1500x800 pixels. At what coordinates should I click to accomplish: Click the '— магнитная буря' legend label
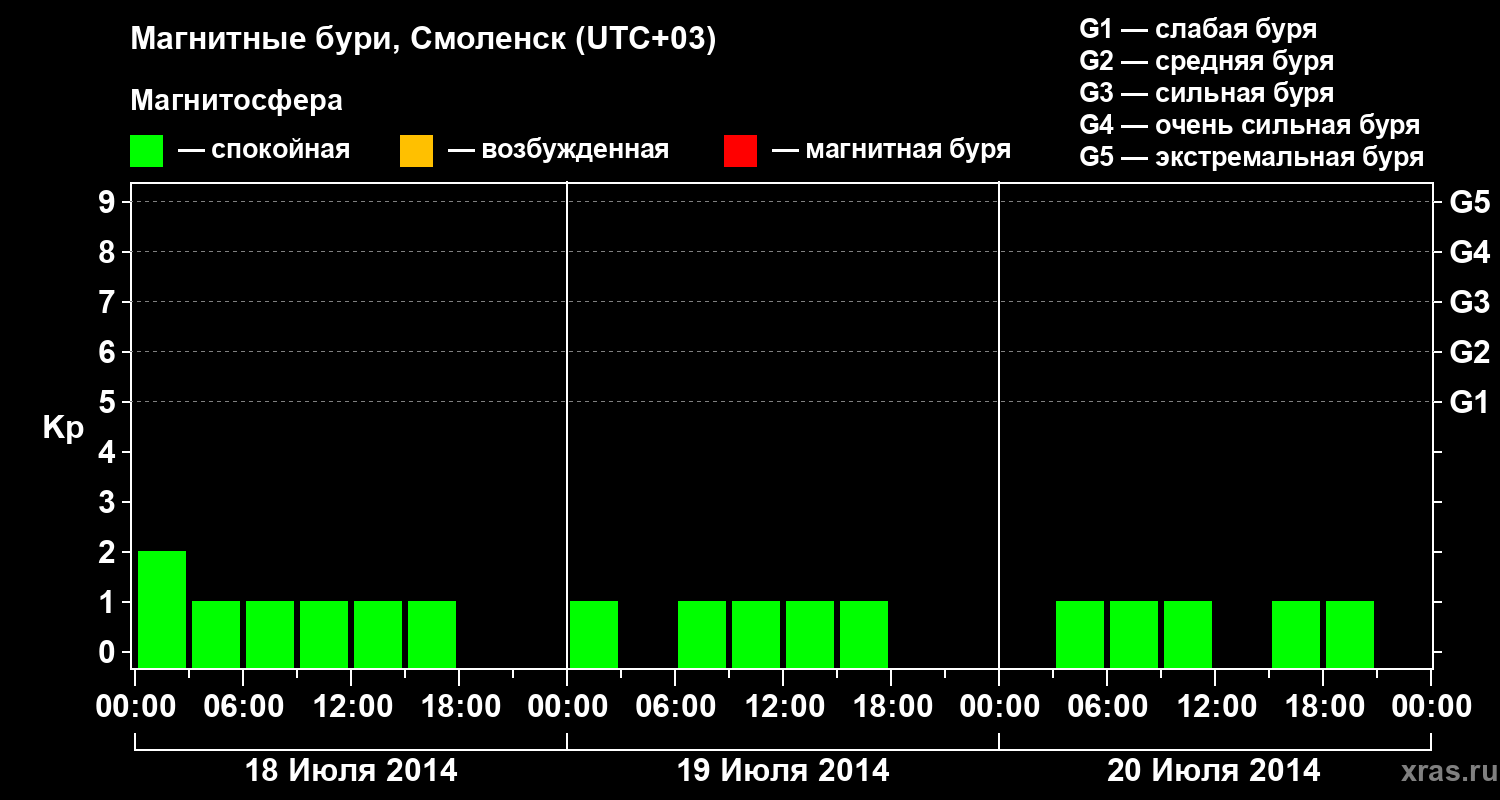pyautogui.click(x=891, y=150)
